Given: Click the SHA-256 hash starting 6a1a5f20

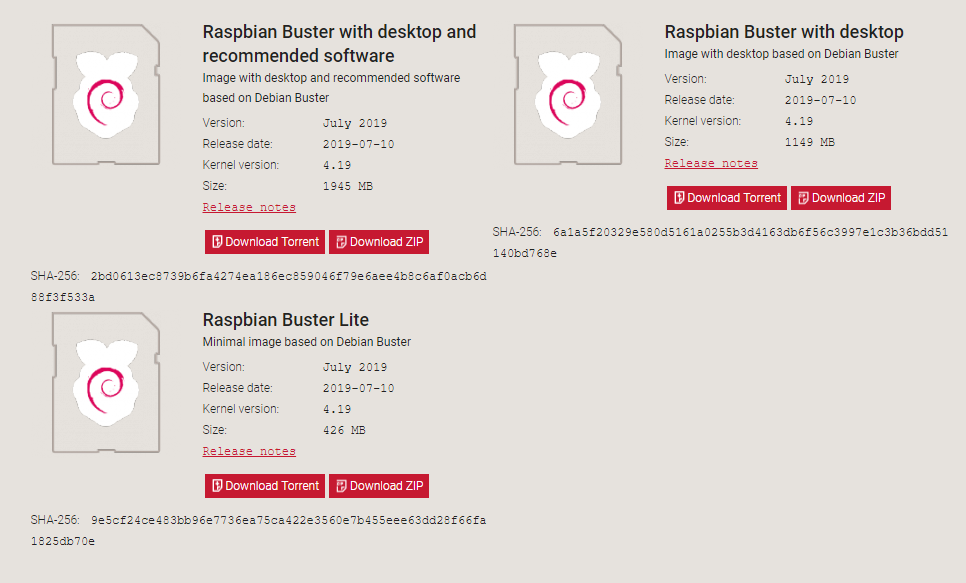Looking at the screenshot, I should click(x=720, y=242).
